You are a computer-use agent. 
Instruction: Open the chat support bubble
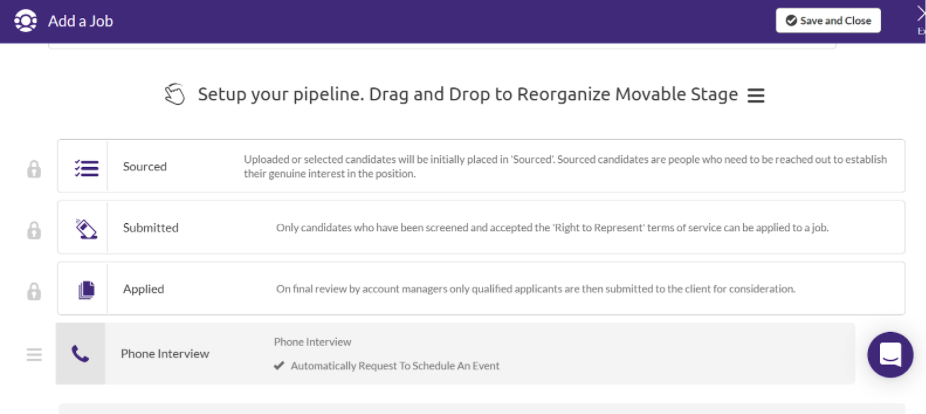click(891, 354)
